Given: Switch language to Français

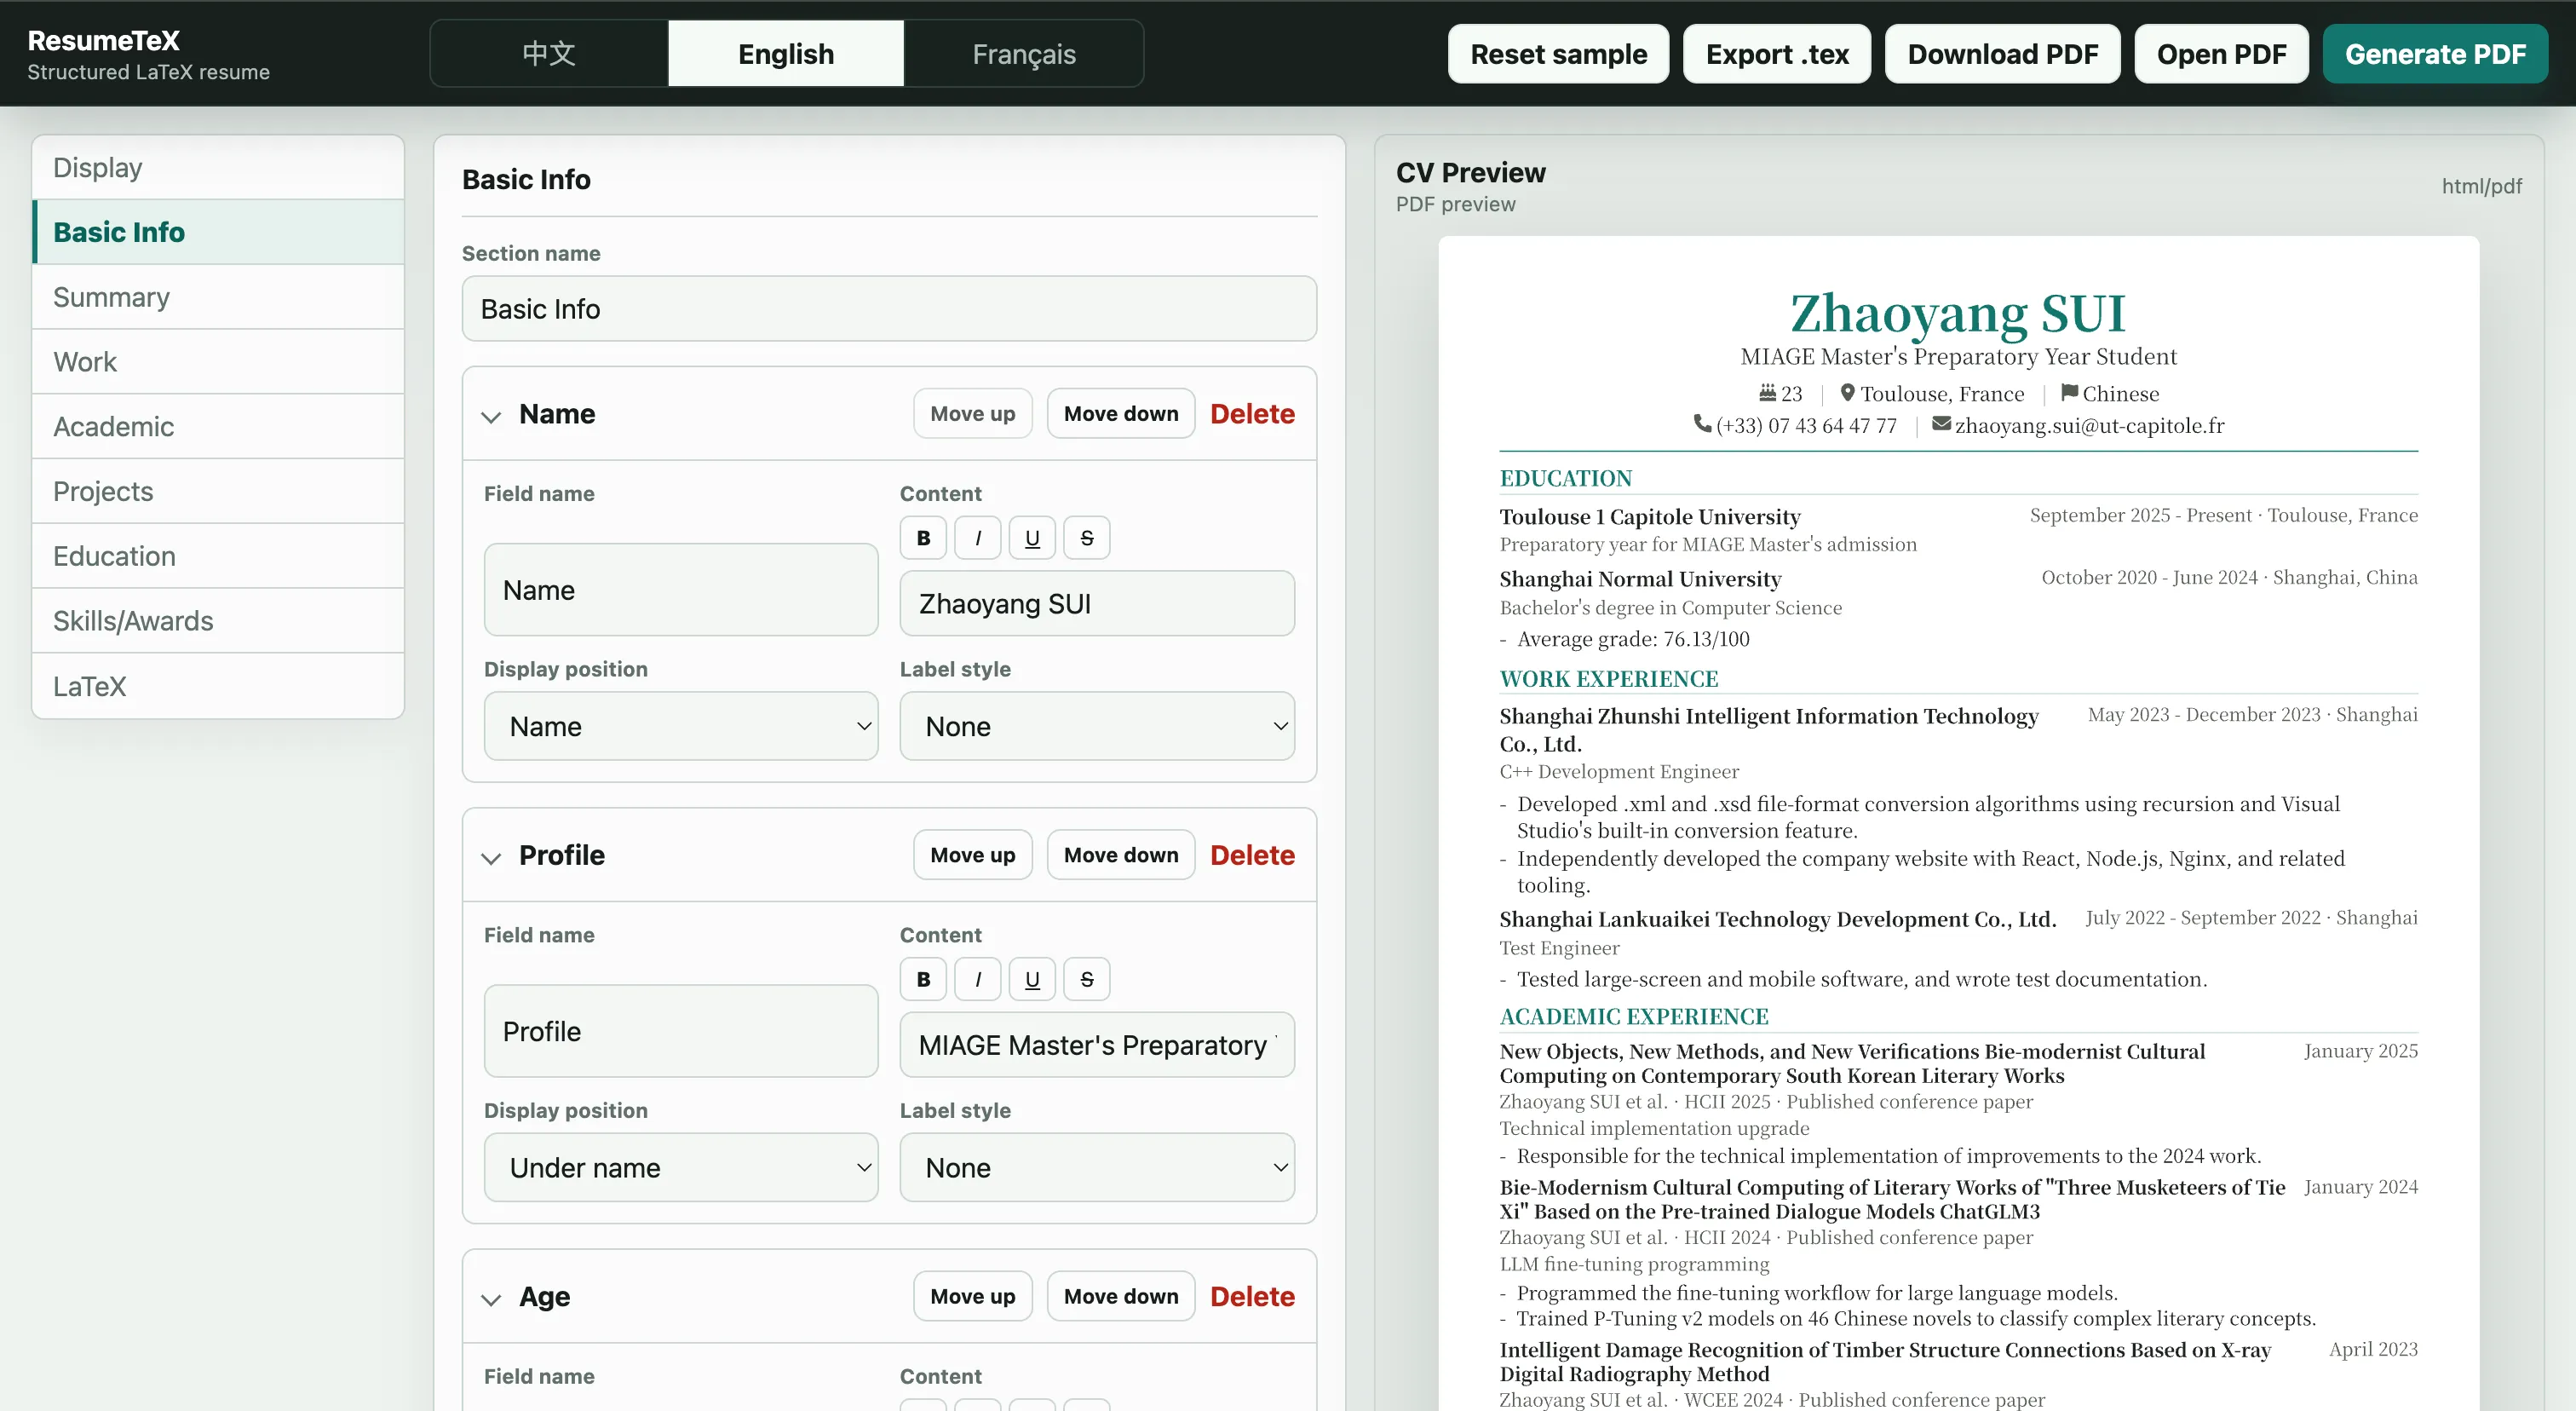Looking at the screenshot, I should [1024, 54].
